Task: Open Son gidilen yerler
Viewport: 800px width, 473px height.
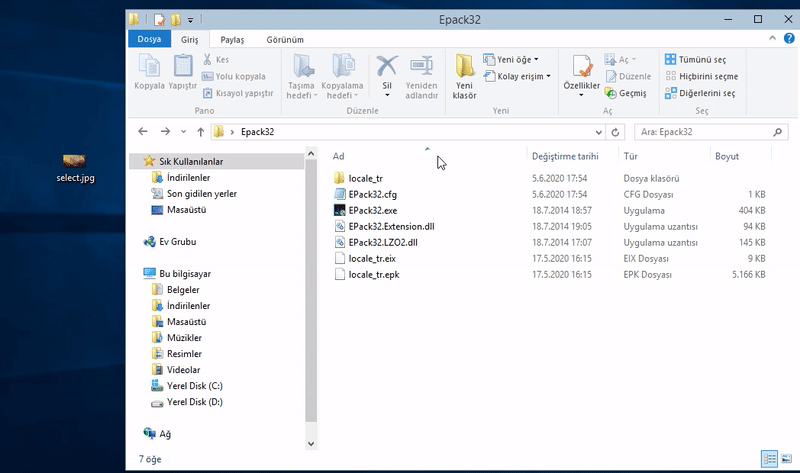Action: [x=202, y=193]
